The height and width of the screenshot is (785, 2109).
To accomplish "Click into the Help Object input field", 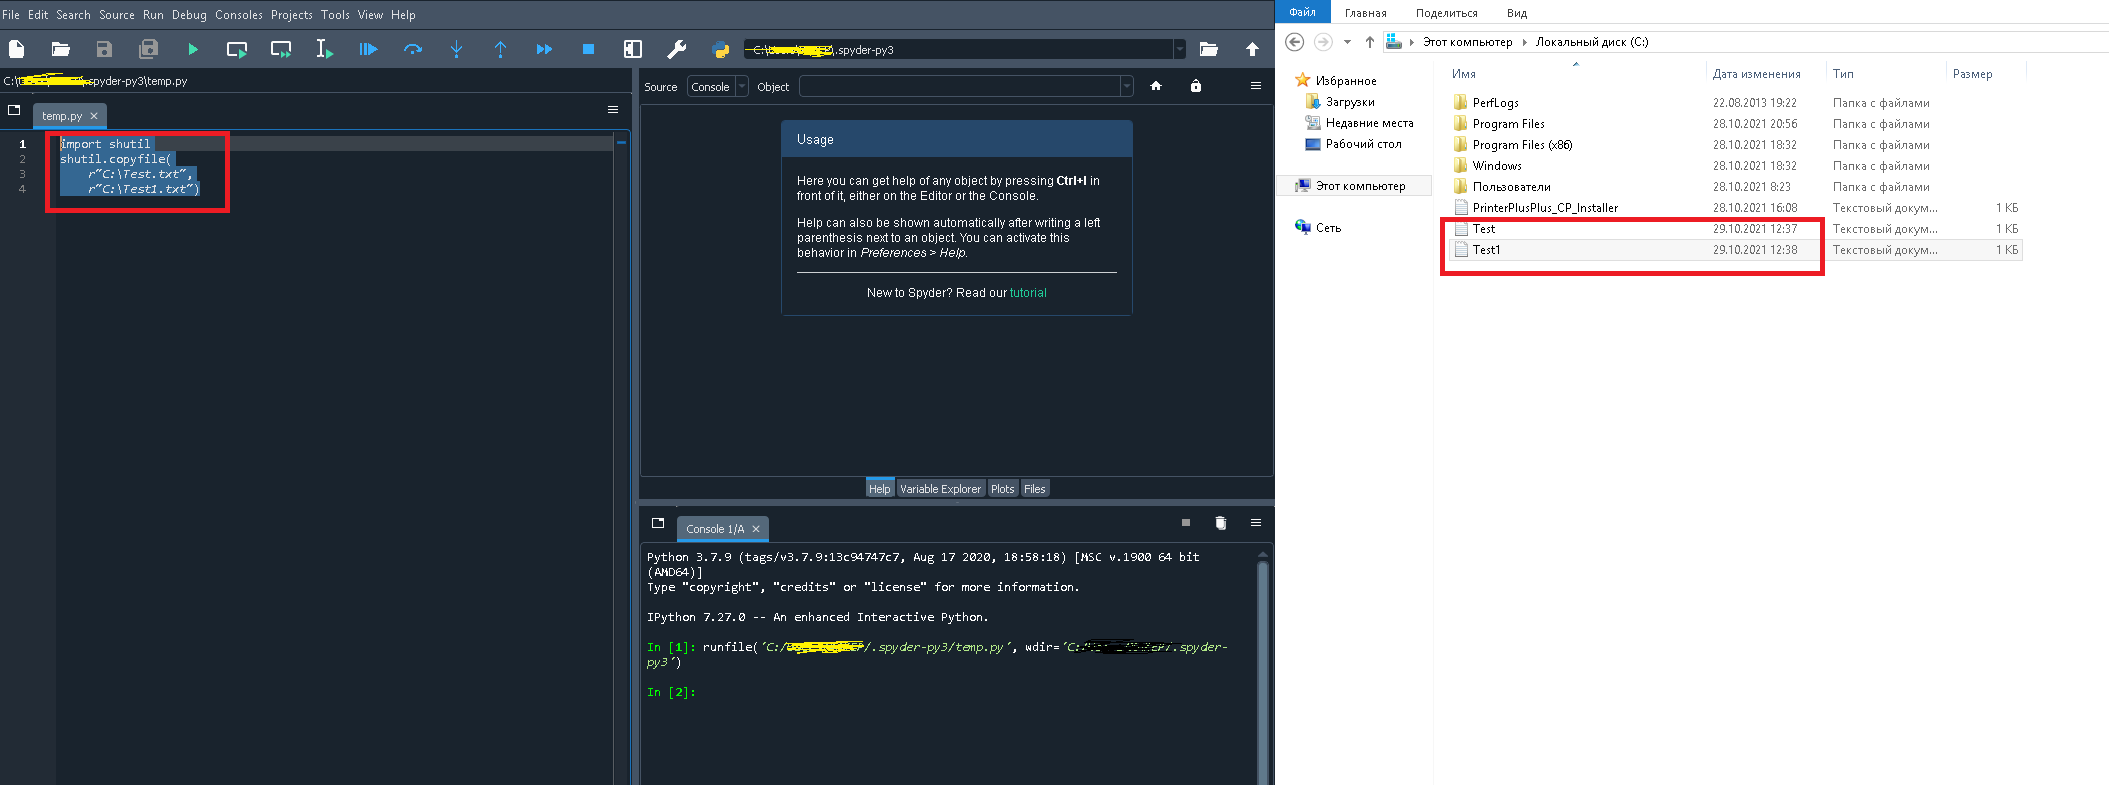I will tap(960, 87).
